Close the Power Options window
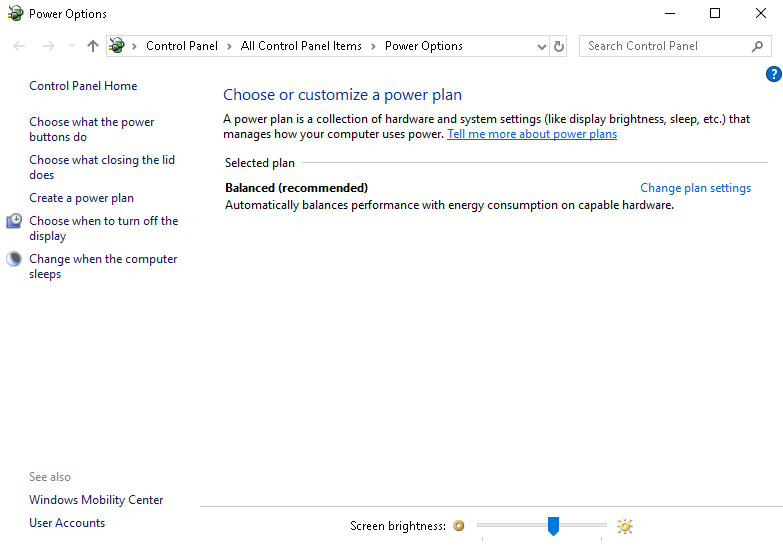 (761, 13)
